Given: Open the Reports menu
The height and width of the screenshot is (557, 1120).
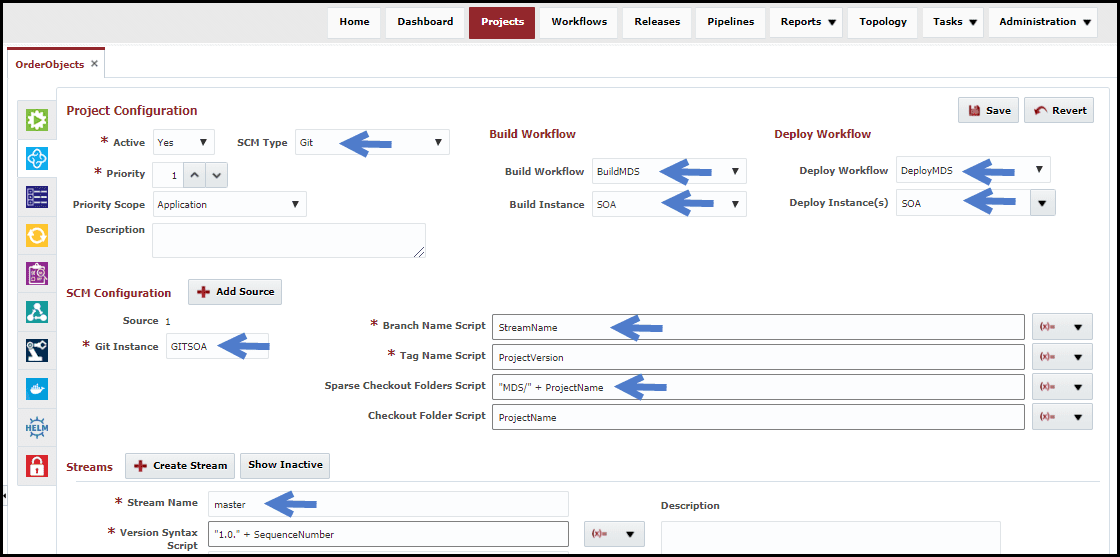Looking at the screenshot, I should (x=806, y=22).
